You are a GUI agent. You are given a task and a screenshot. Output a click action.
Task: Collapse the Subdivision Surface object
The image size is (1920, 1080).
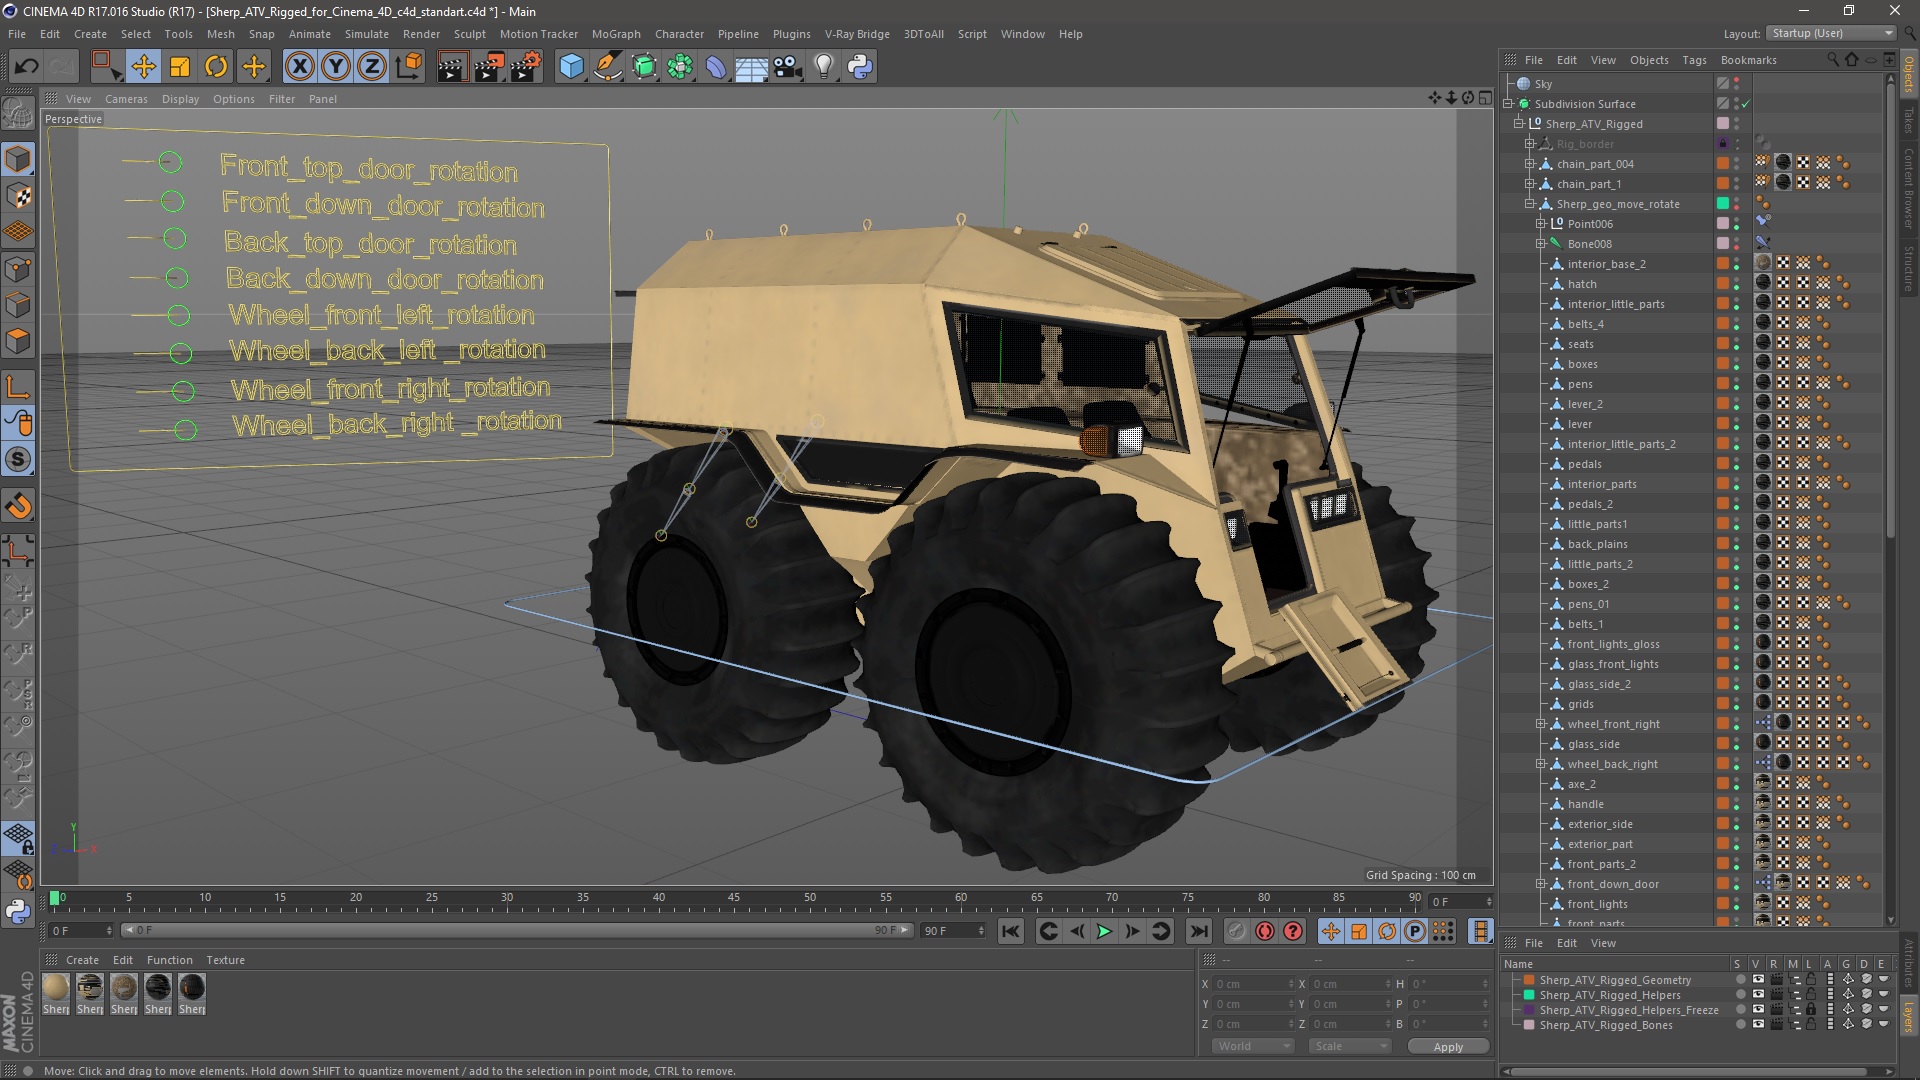(1508, 104)
